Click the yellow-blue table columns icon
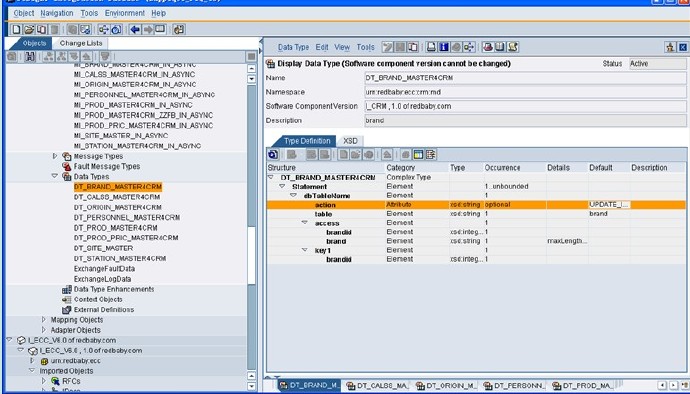 [418, 155]
